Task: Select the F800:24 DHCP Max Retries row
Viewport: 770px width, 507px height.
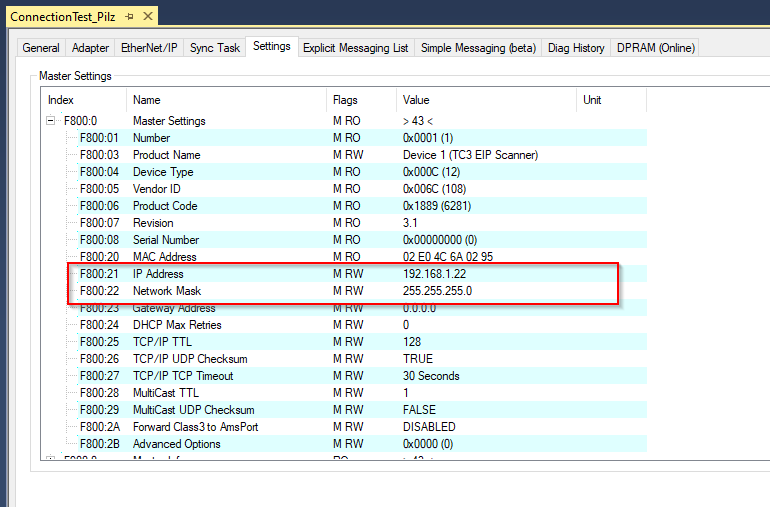Action: pyautogui.click(x=362, y=325)
